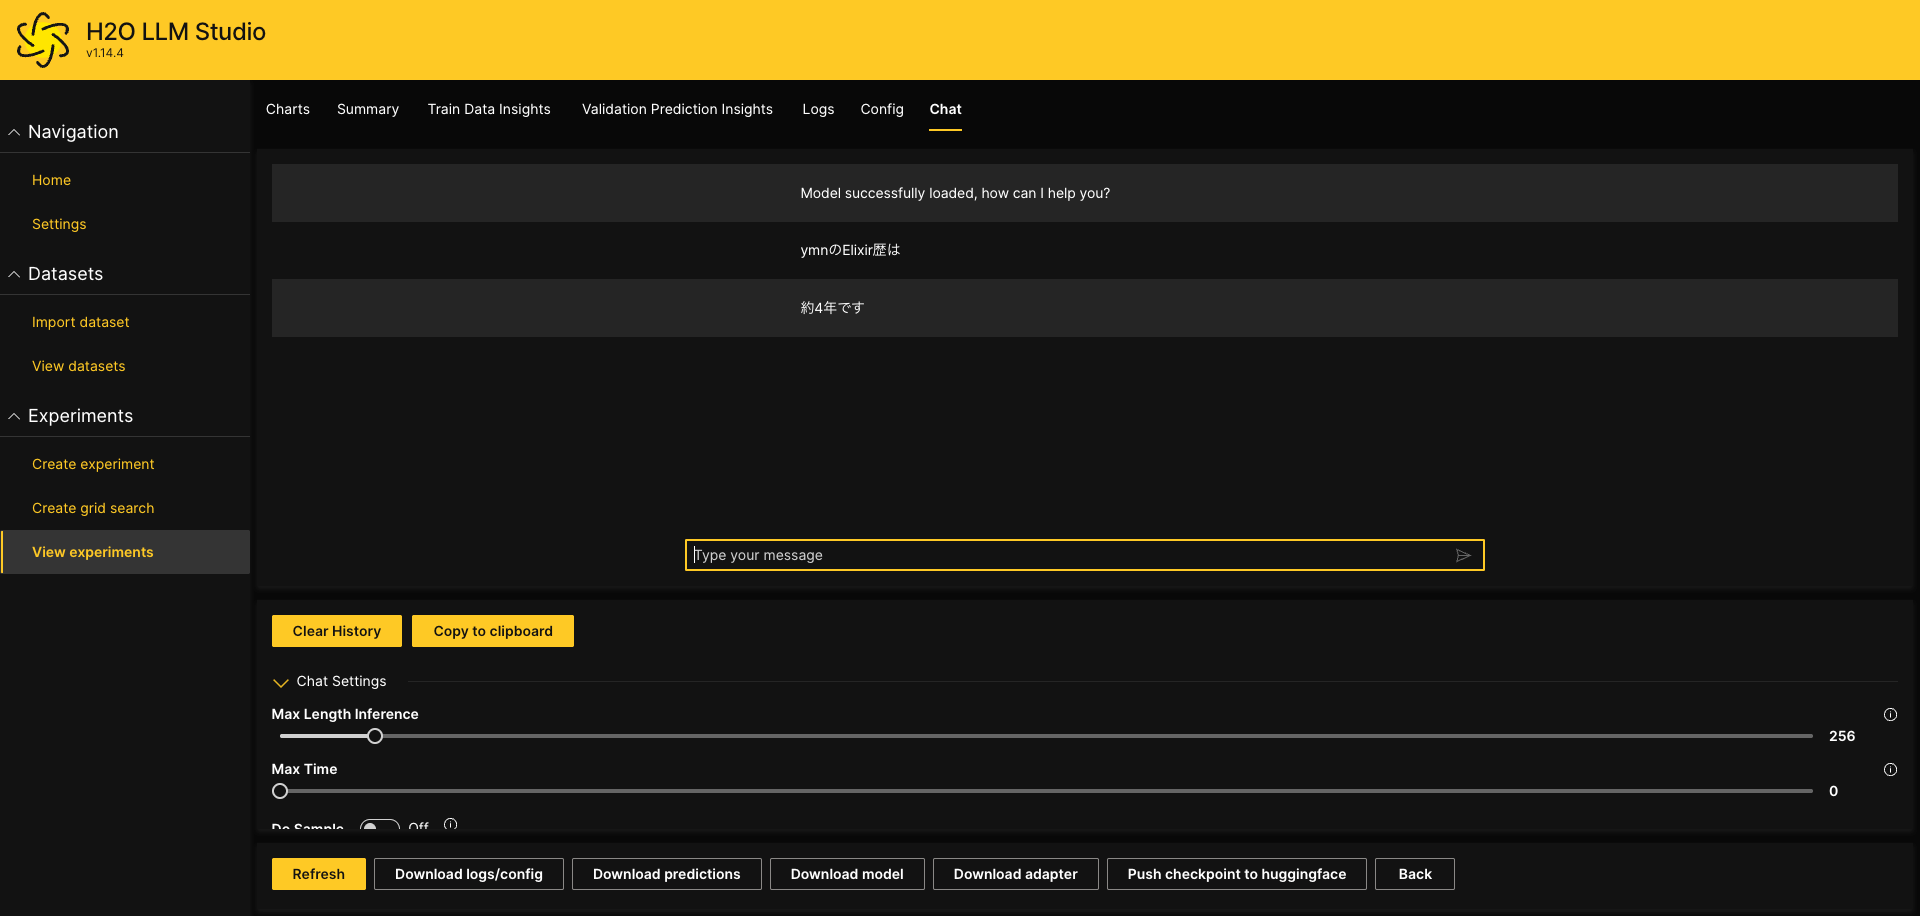Image resolution: width=1920 pixels, height=916 pixels.
Task: Click the H2O LLM Studio logo icon
Action: [43, 40]
